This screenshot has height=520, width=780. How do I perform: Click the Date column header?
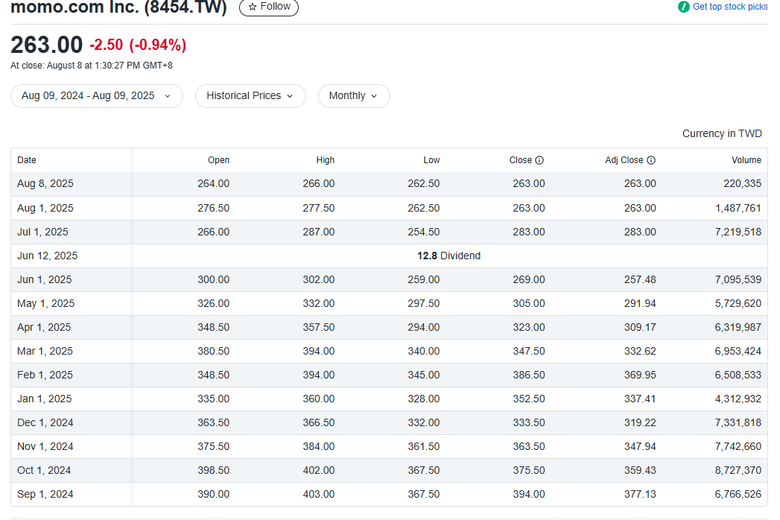click(27, 160)
